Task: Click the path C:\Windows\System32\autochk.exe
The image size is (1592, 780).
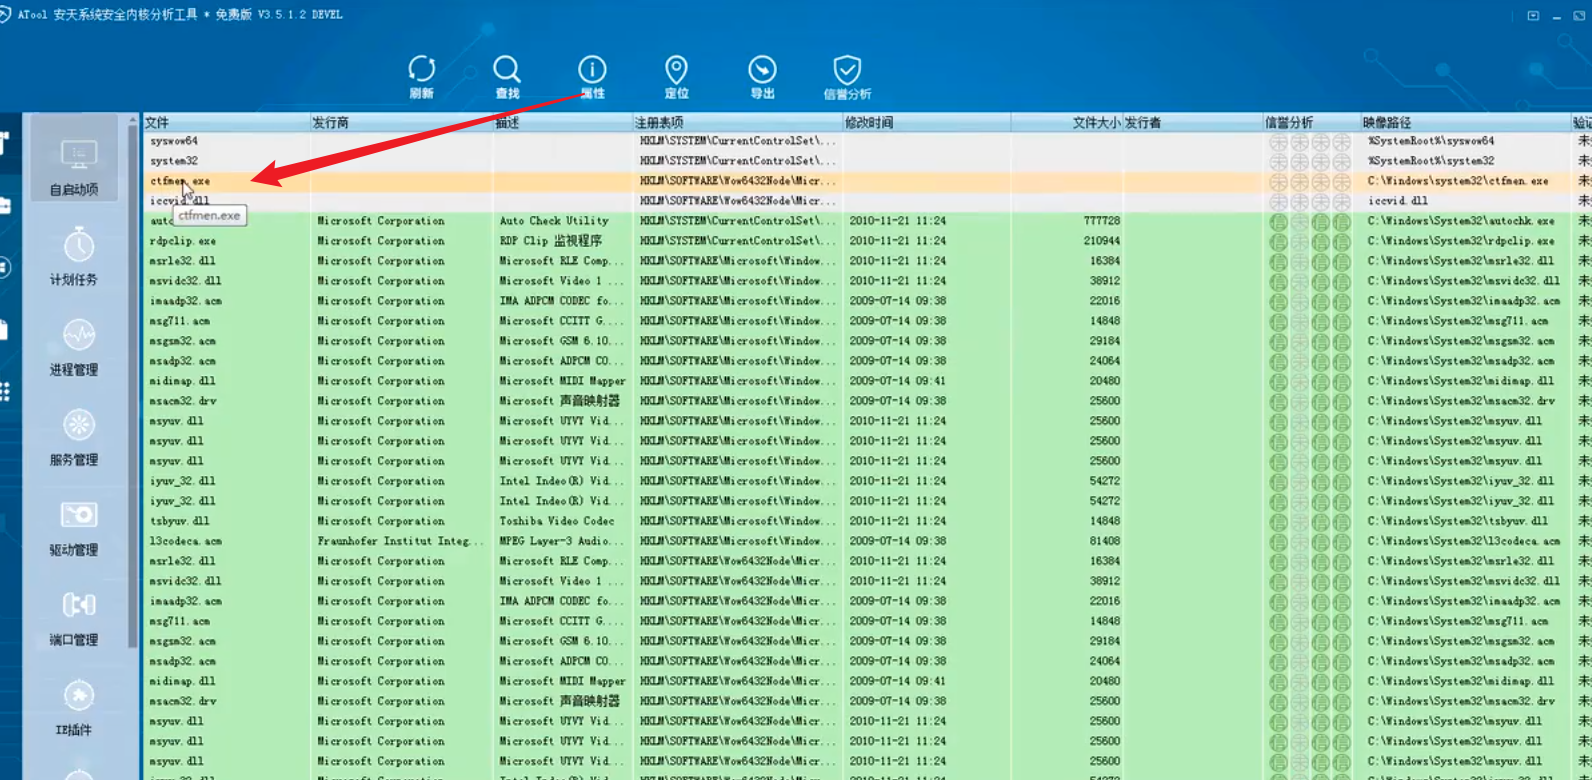Action: pyautogui.click(x=1461, y=221)
